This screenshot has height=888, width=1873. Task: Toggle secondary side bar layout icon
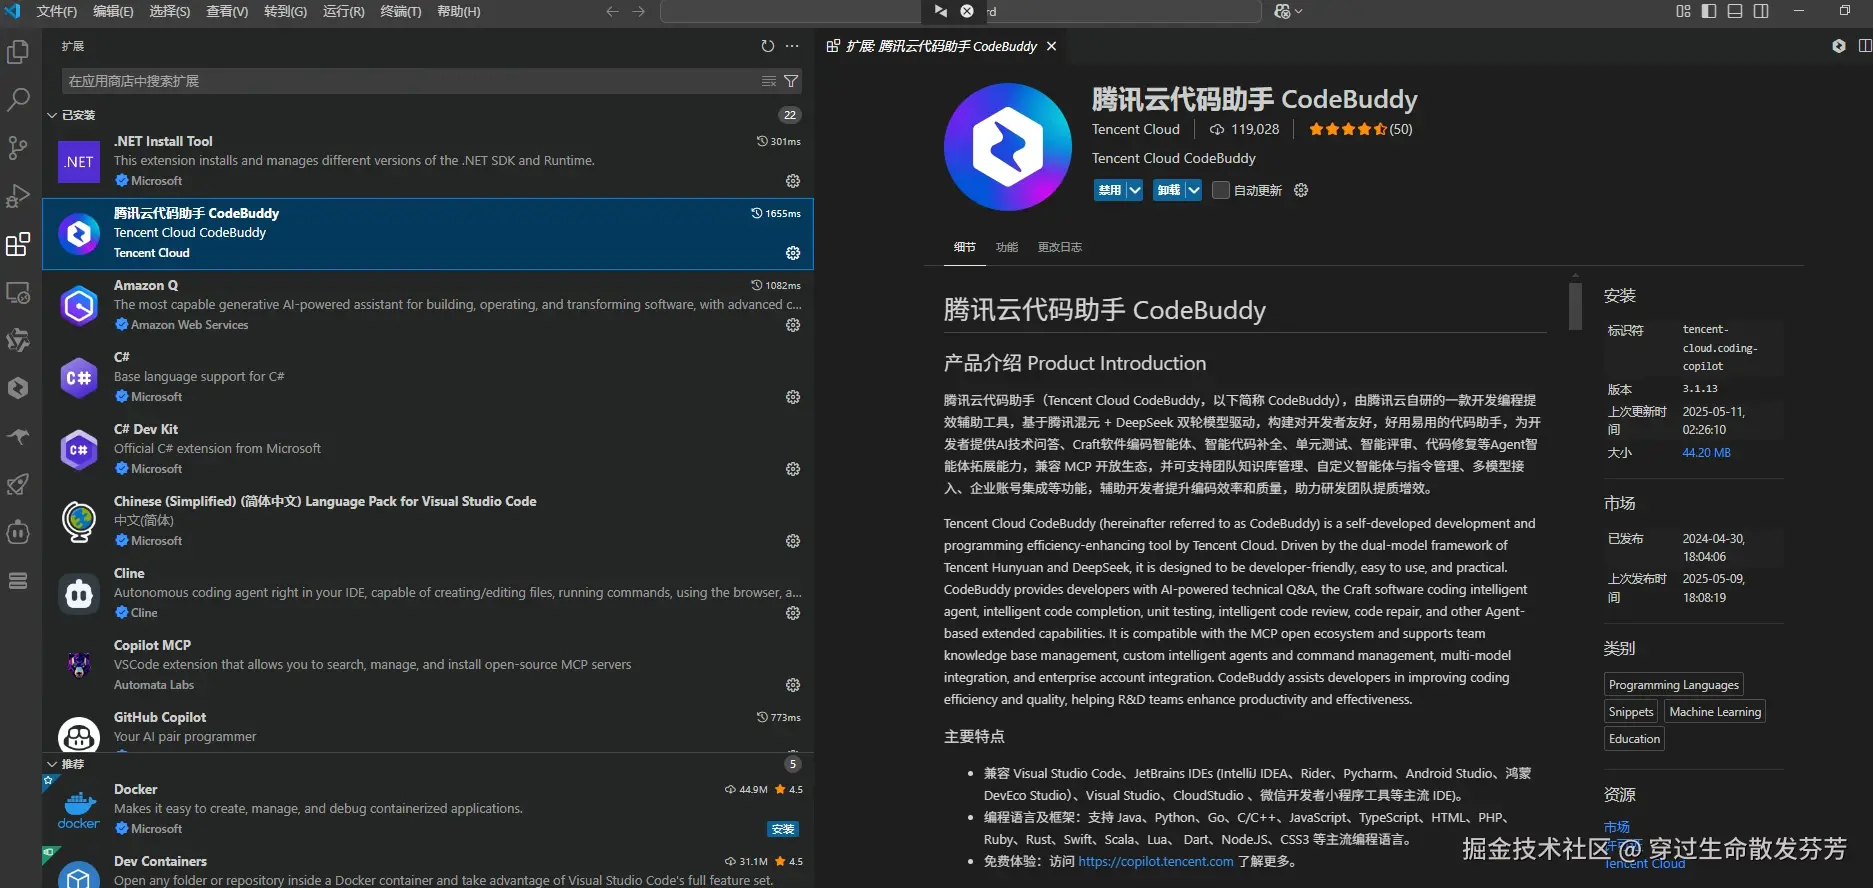pos(1761,11)
